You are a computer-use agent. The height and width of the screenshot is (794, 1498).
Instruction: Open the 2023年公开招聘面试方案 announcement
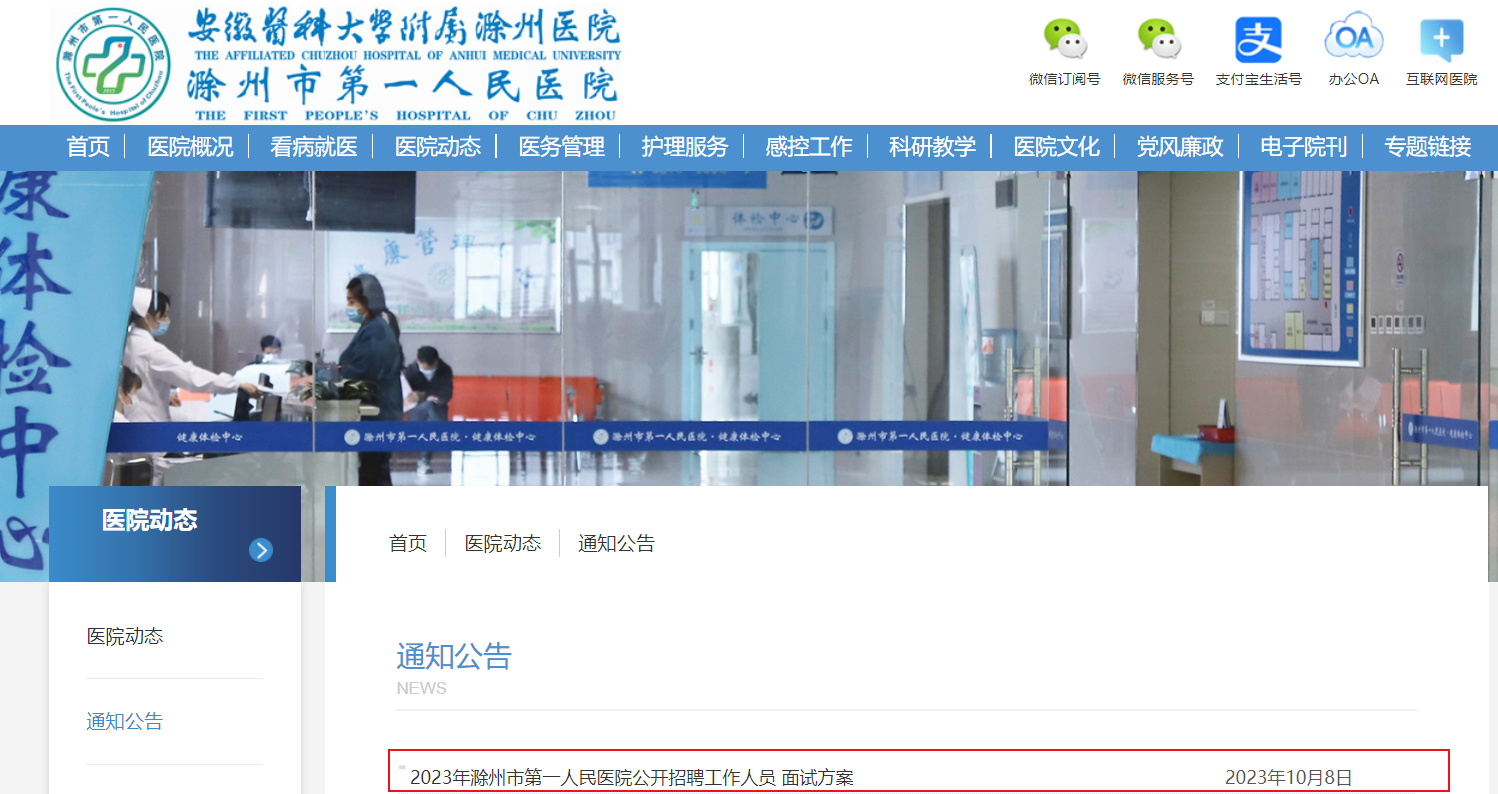tap(631, 777)
